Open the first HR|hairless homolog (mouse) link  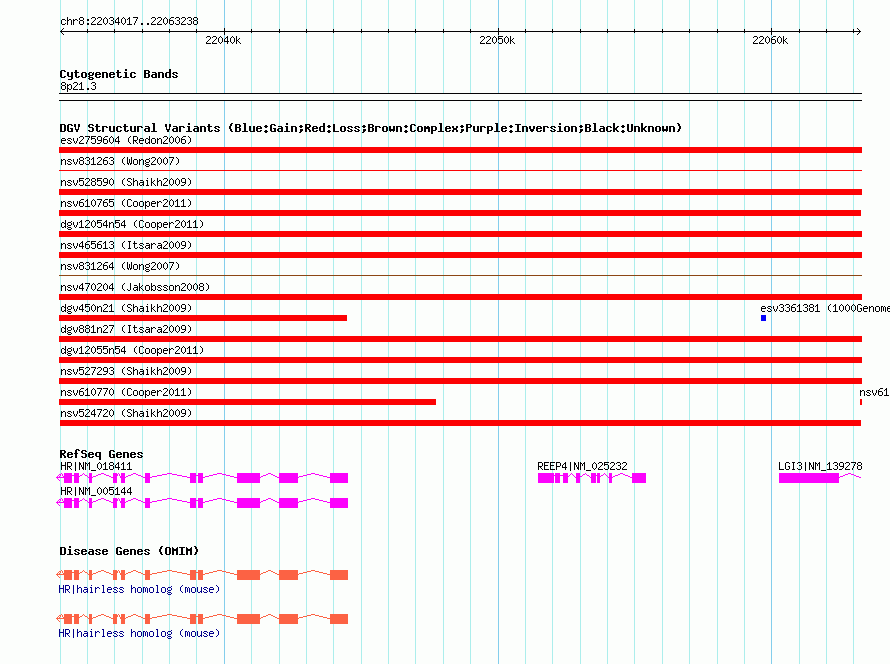(x=139, y=589)
